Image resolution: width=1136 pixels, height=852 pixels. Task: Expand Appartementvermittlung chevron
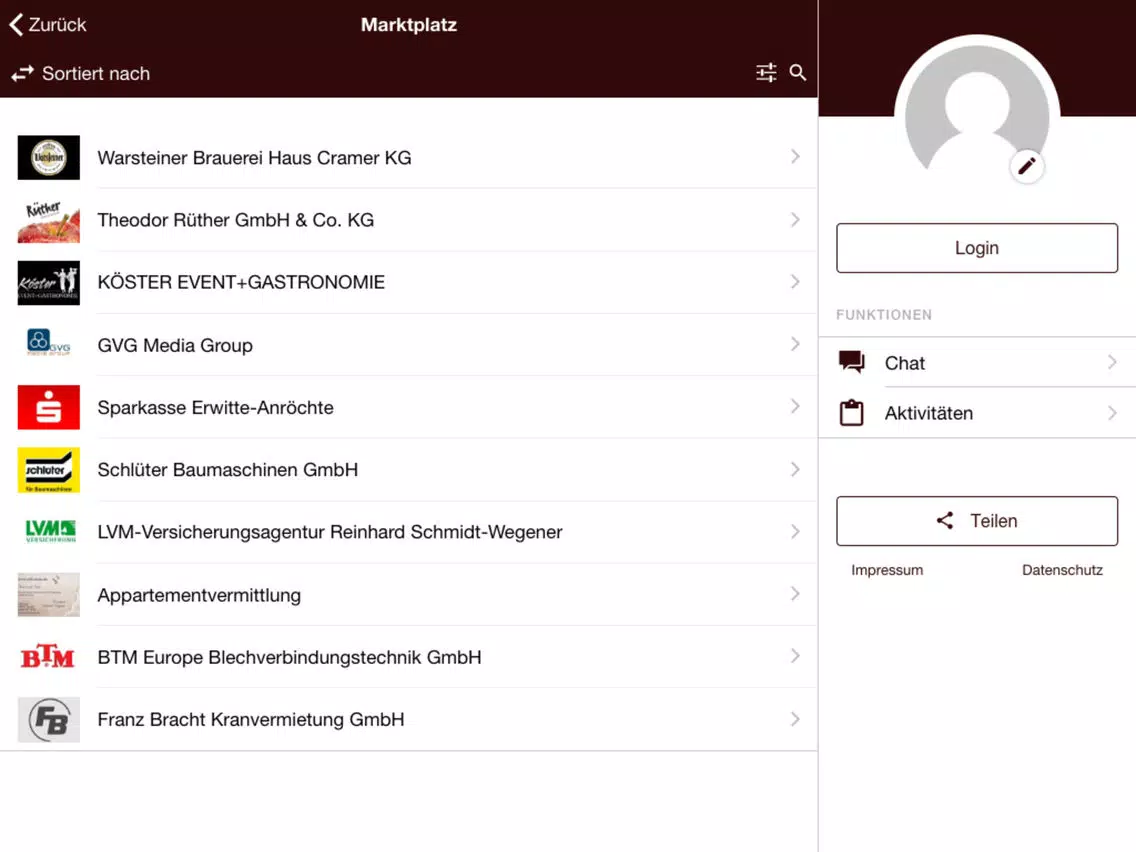click(x=795, y=594)
